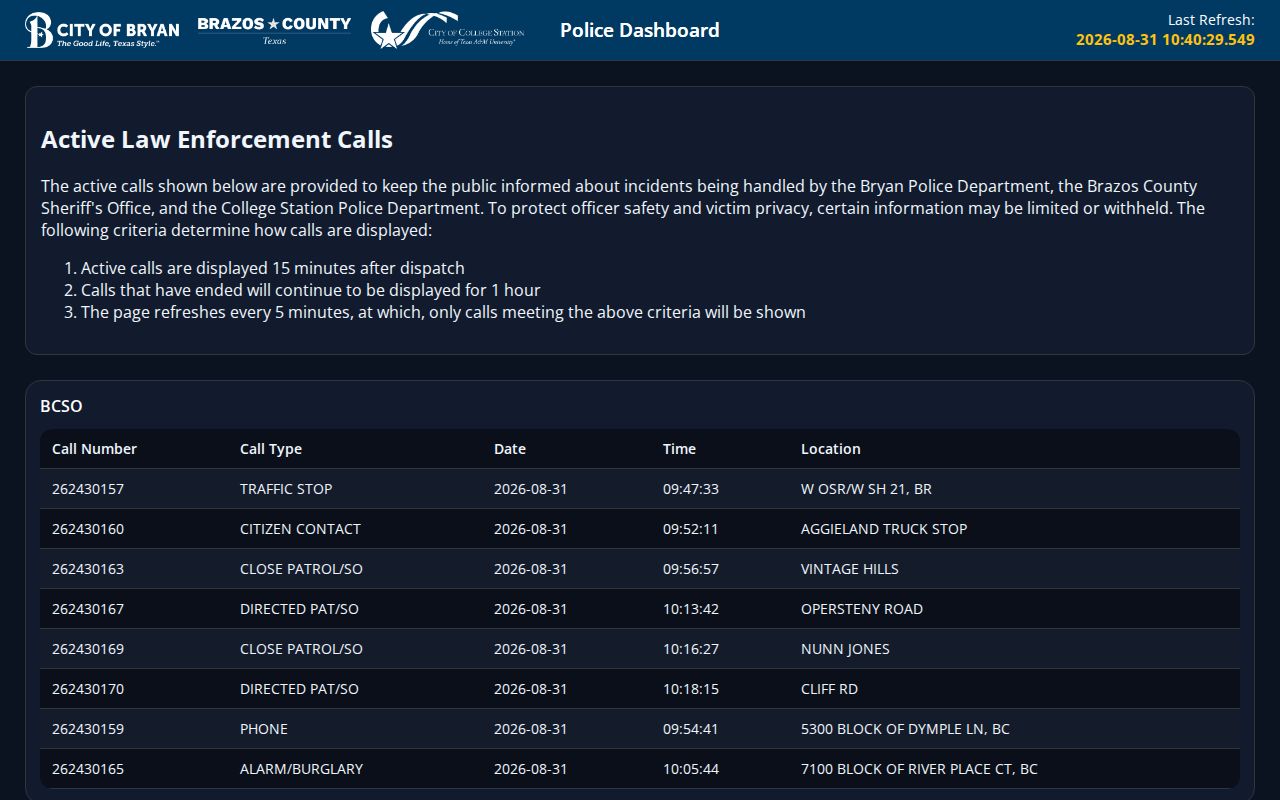
Task: Click location 5300 BLOCK OF DYMPLE LN, BC
Action: [905, 729]
